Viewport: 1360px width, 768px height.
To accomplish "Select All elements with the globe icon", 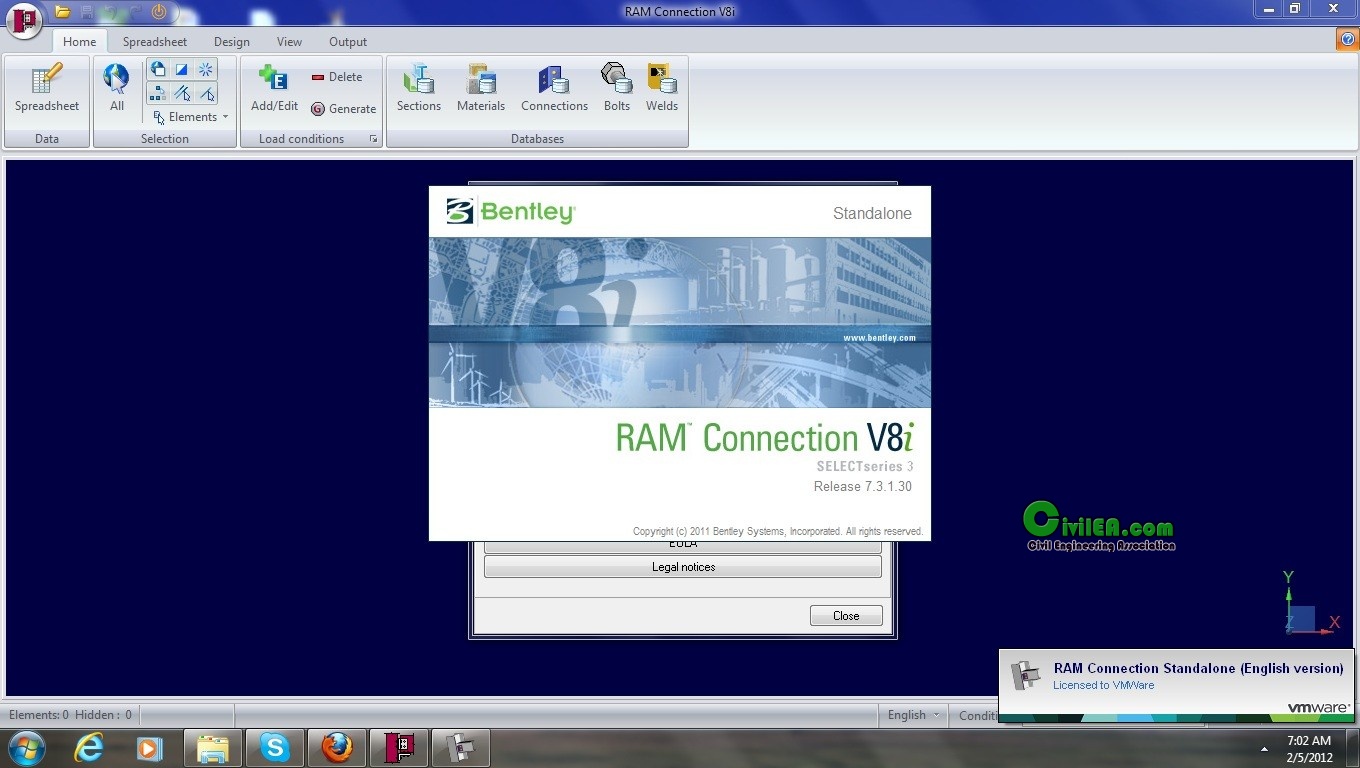I will point(117,89).
